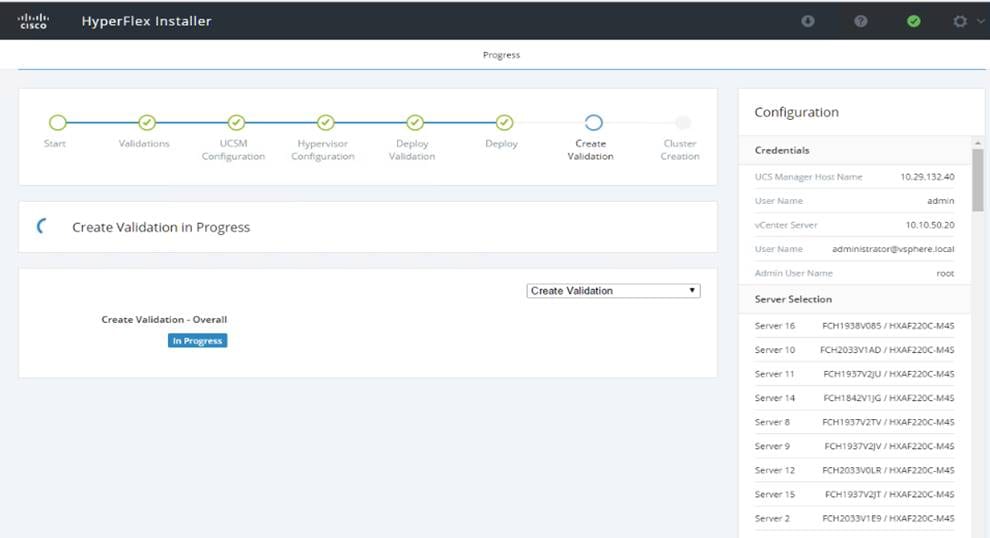Click the Create Validation in Progress heading
The image size is (990, 538).
pos(161,227)
